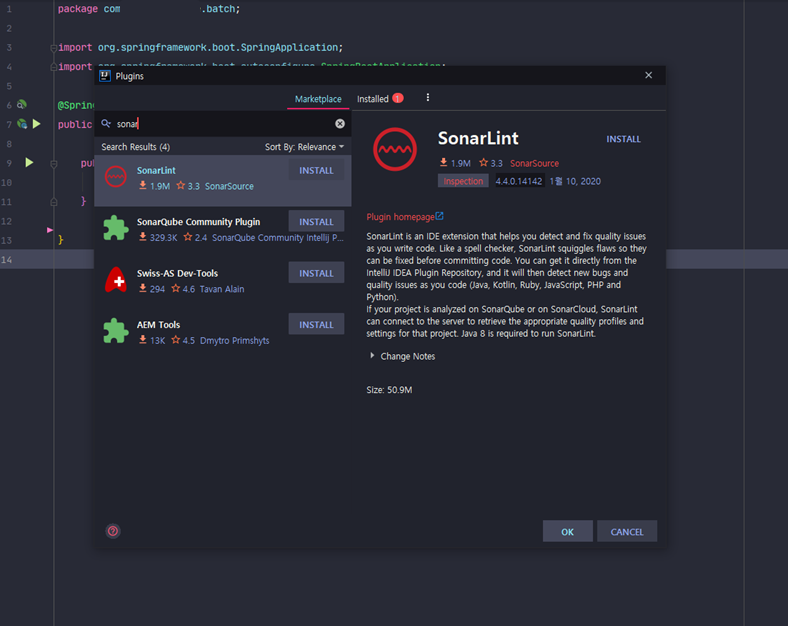Click the AEM Tools puzzle icon
This screenshot has height=626, width=788.
point(116,331)
